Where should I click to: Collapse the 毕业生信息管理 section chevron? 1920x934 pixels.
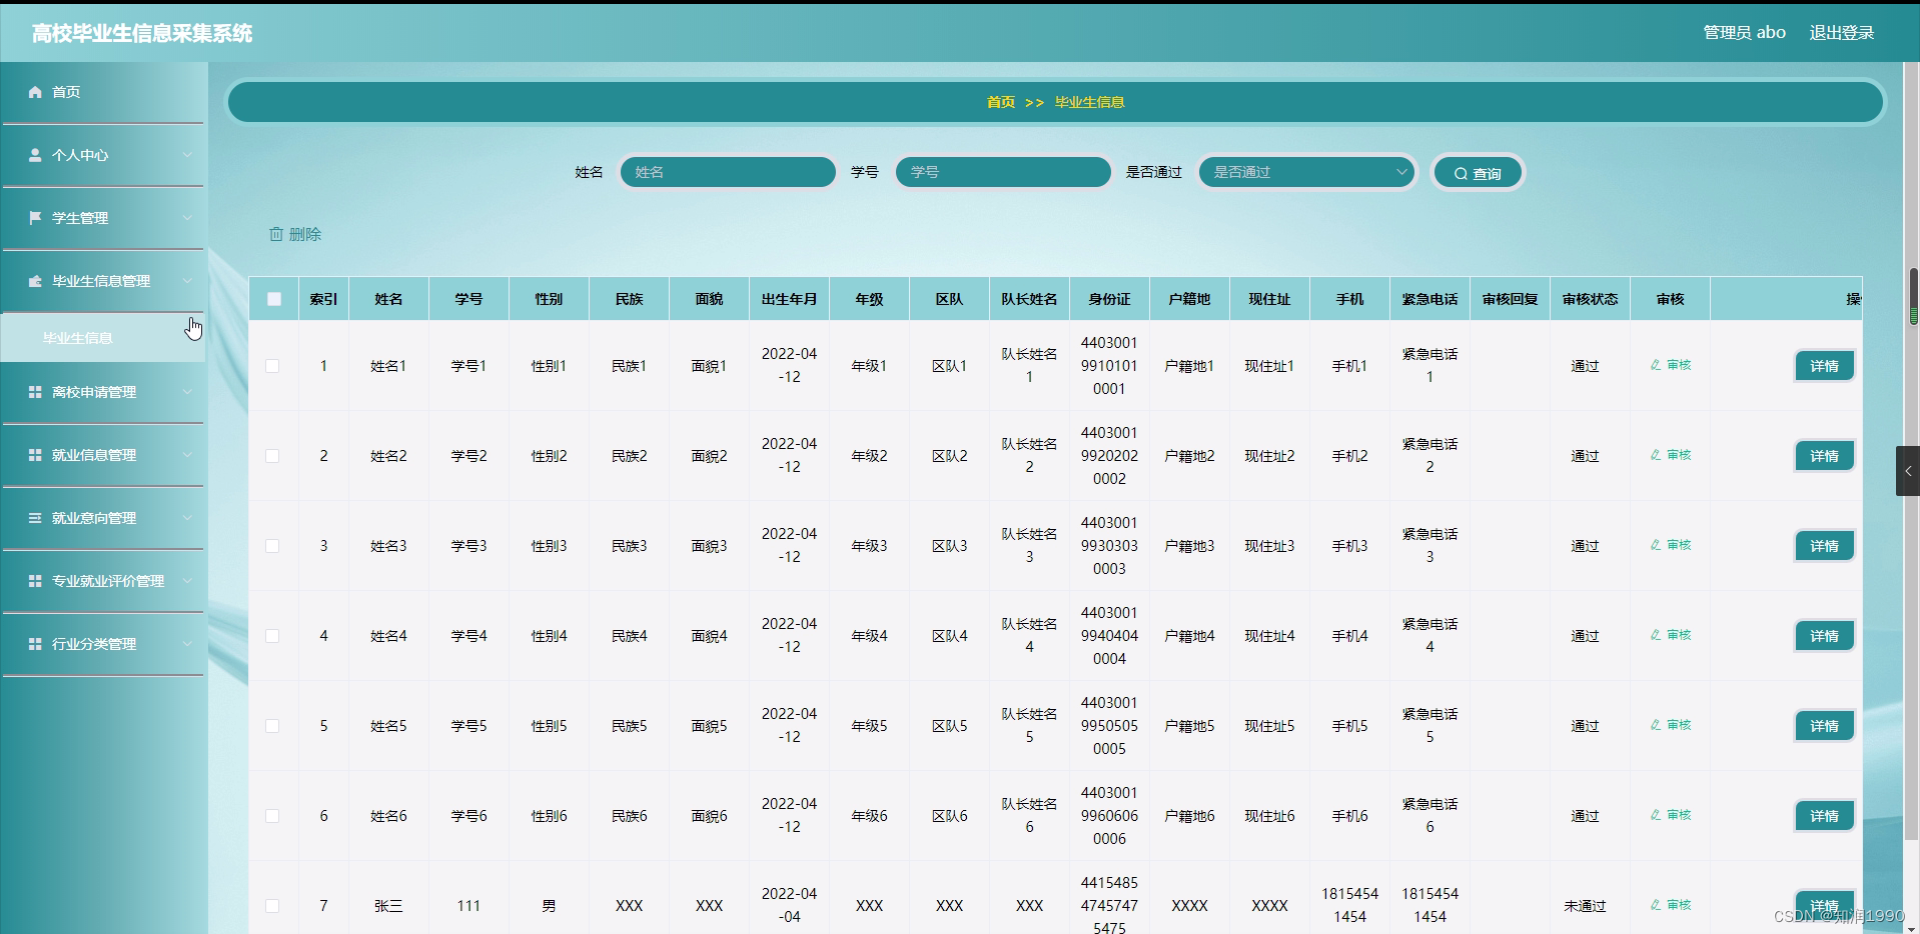pos(188,281)
